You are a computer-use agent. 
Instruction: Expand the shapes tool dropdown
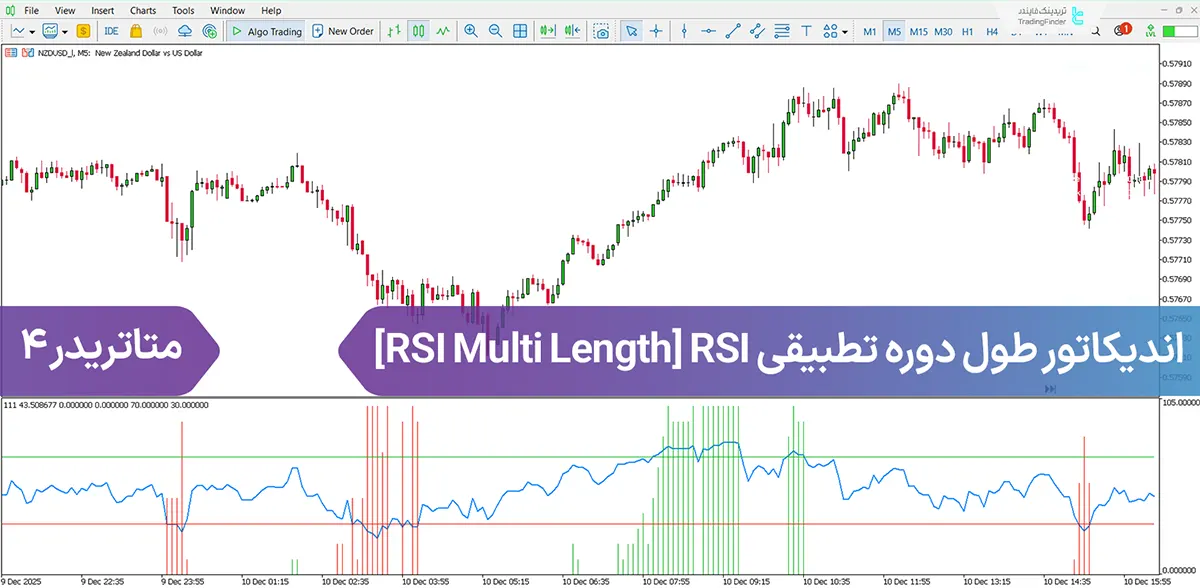(843, 31)
